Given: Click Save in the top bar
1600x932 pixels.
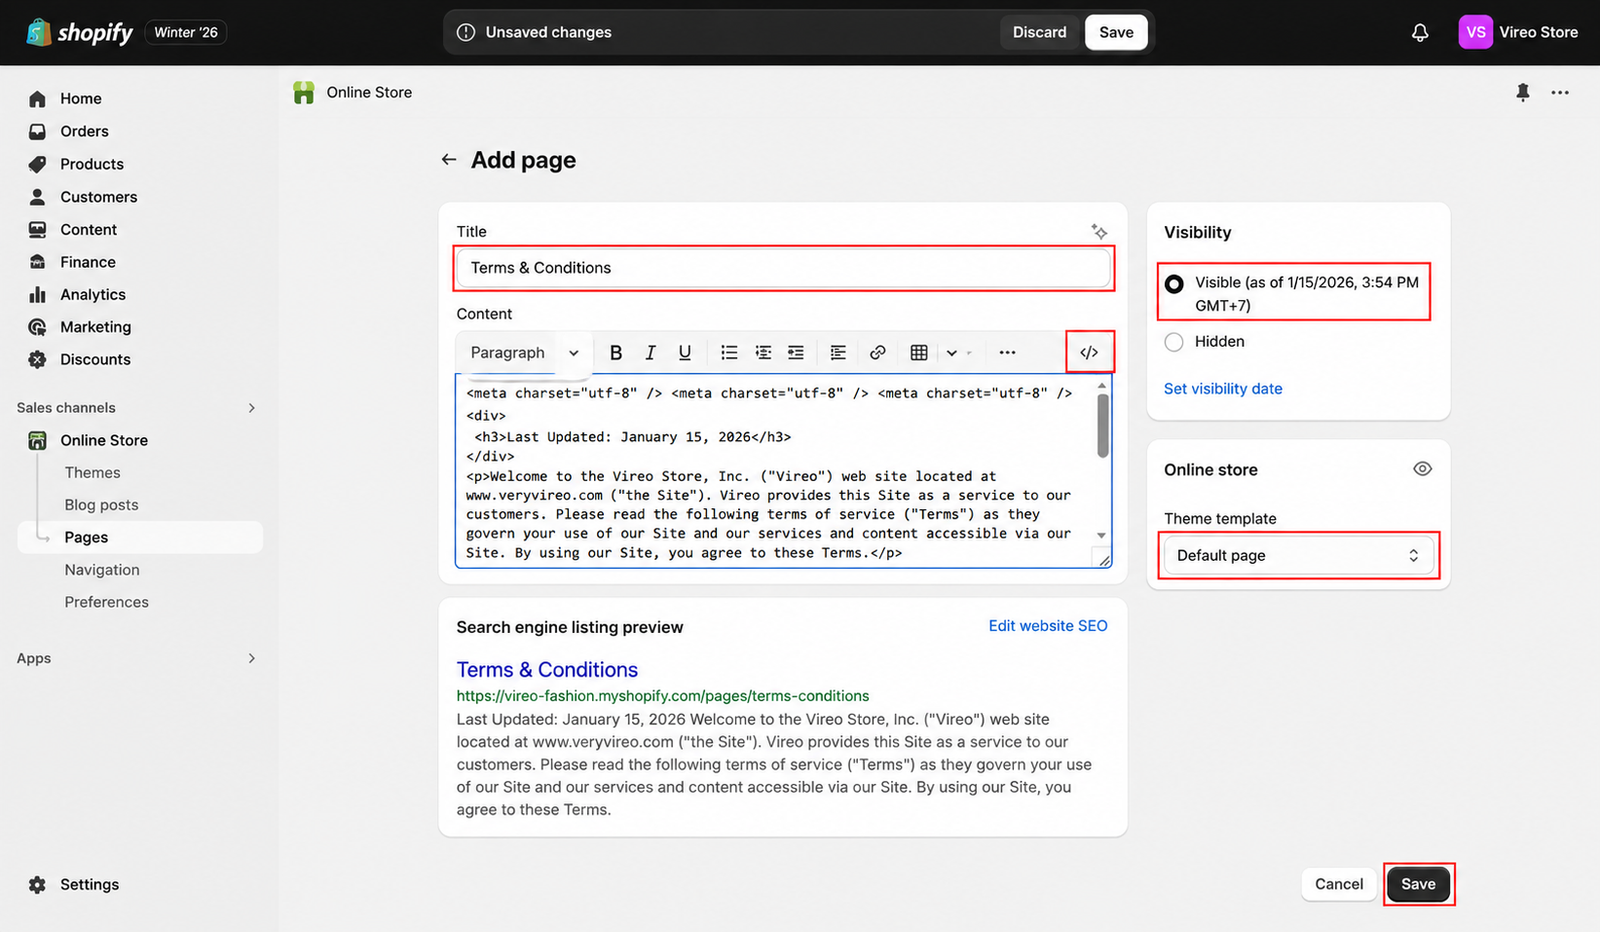Looking at the screenshot, I should point(1116,32).
